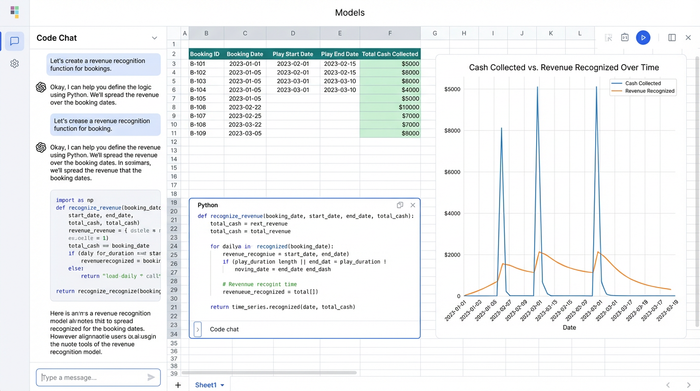The image size is (700, 391).
Task: Click the second user message bubble
Action: 105,125
